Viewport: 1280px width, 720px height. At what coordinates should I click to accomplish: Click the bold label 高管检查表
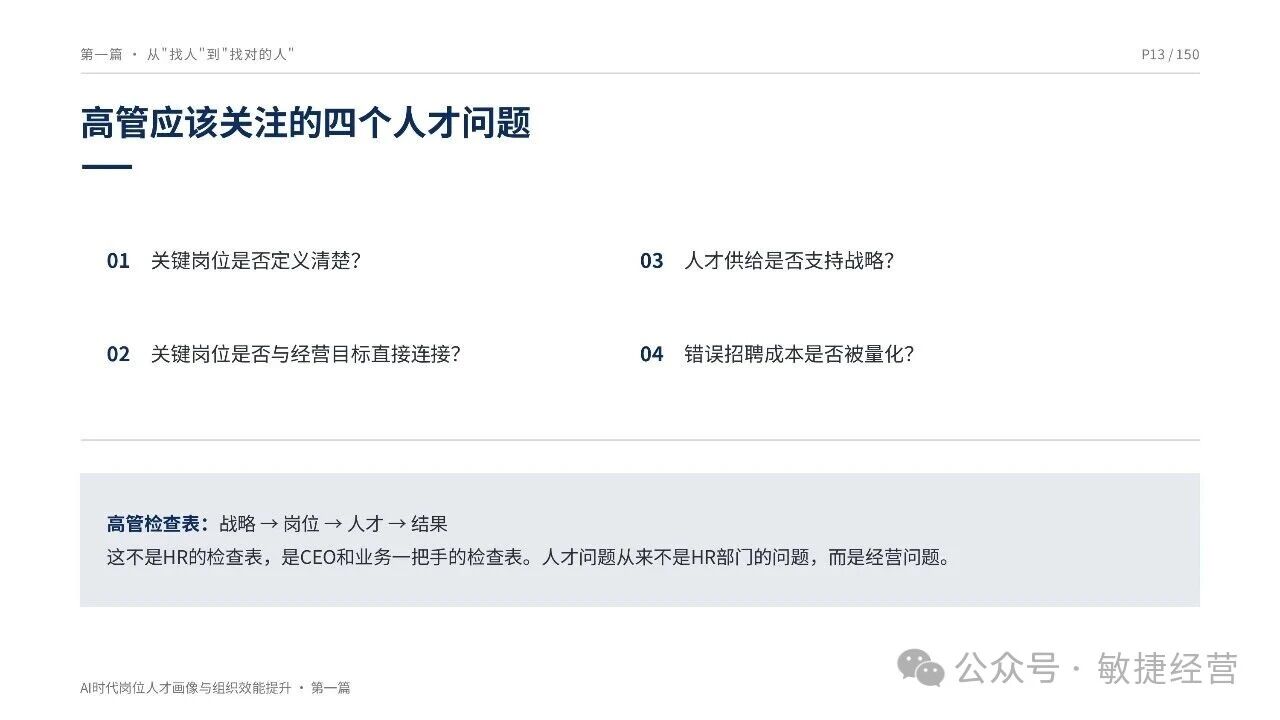158,523
